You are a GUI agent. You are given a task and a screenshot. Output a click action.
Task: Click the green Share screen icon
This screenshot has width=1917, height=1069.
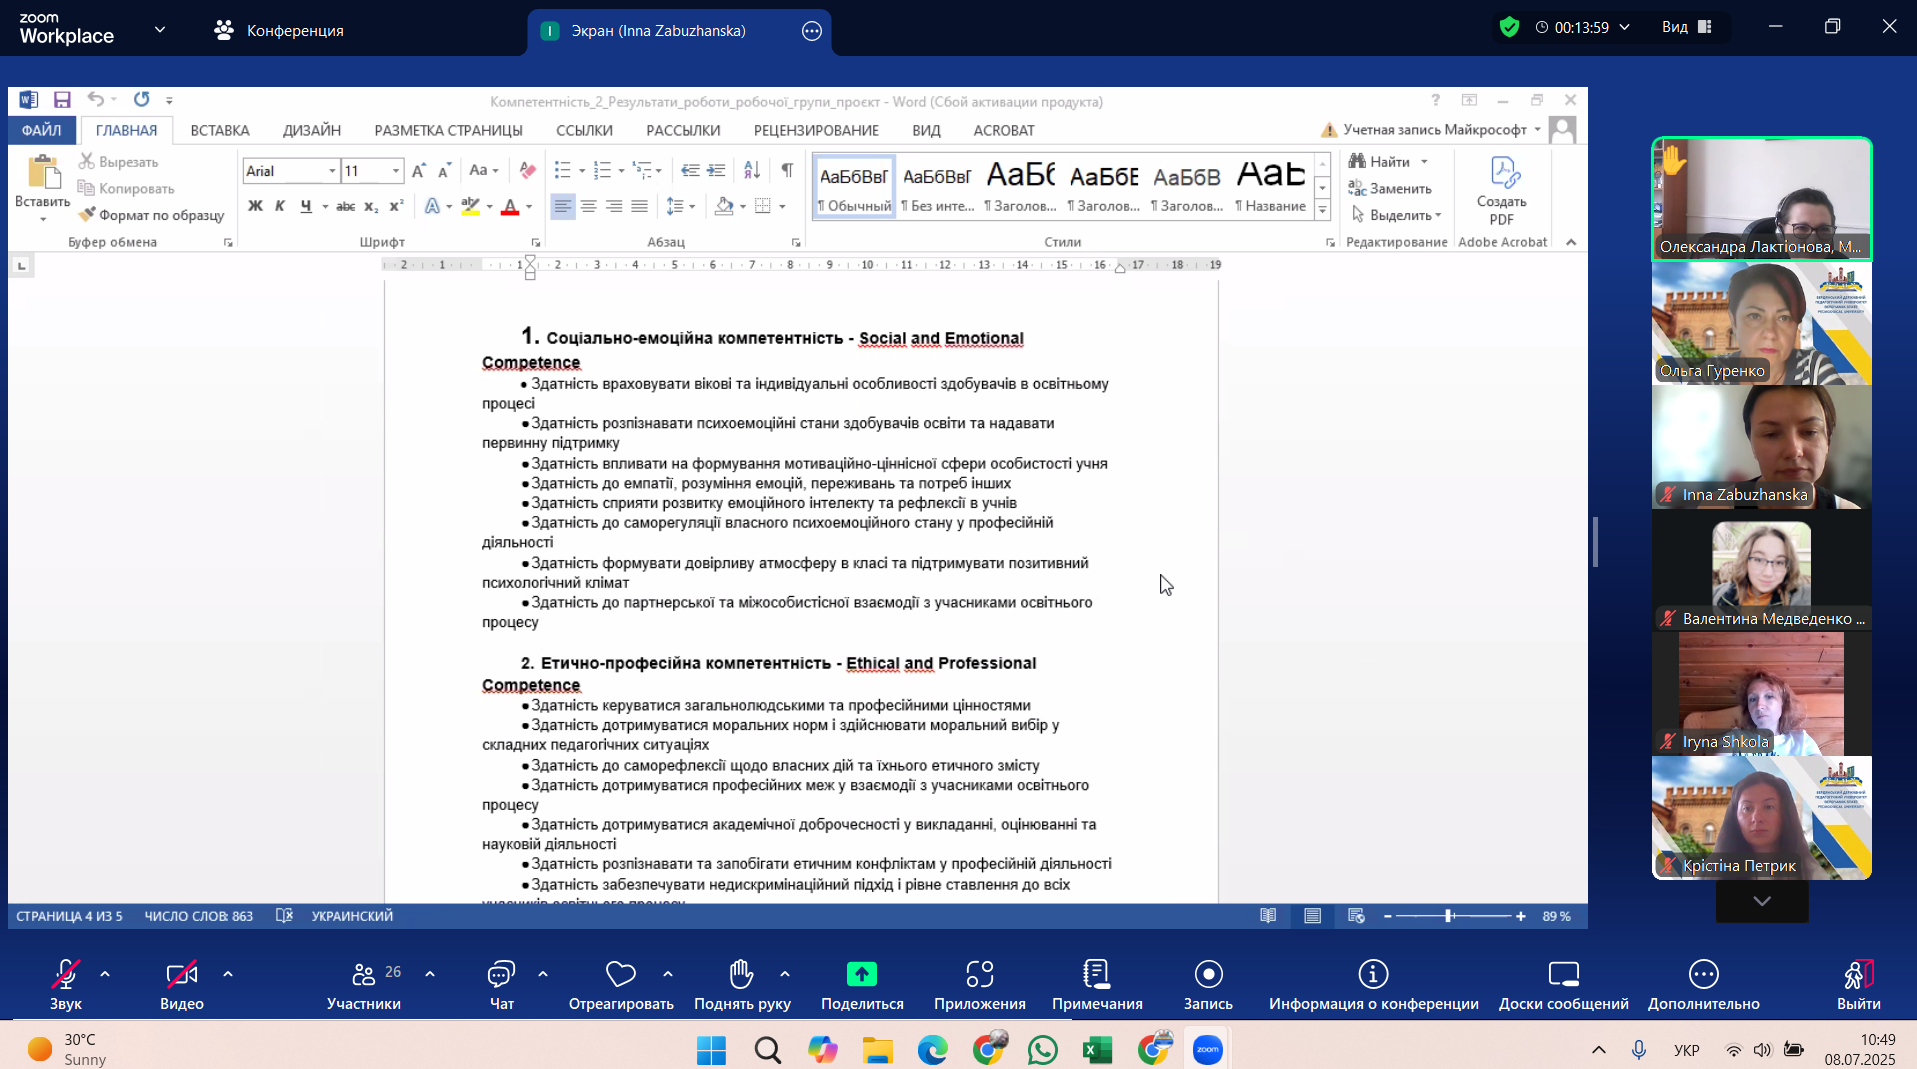tap(861, 973)
